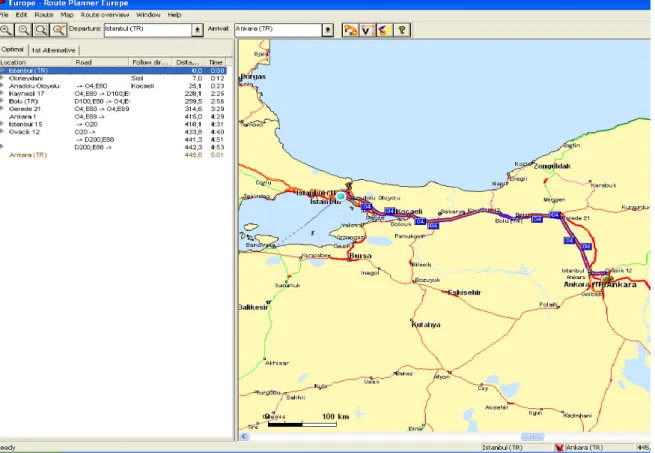Open the Departure dropdown arrow

tap(197, 30)
